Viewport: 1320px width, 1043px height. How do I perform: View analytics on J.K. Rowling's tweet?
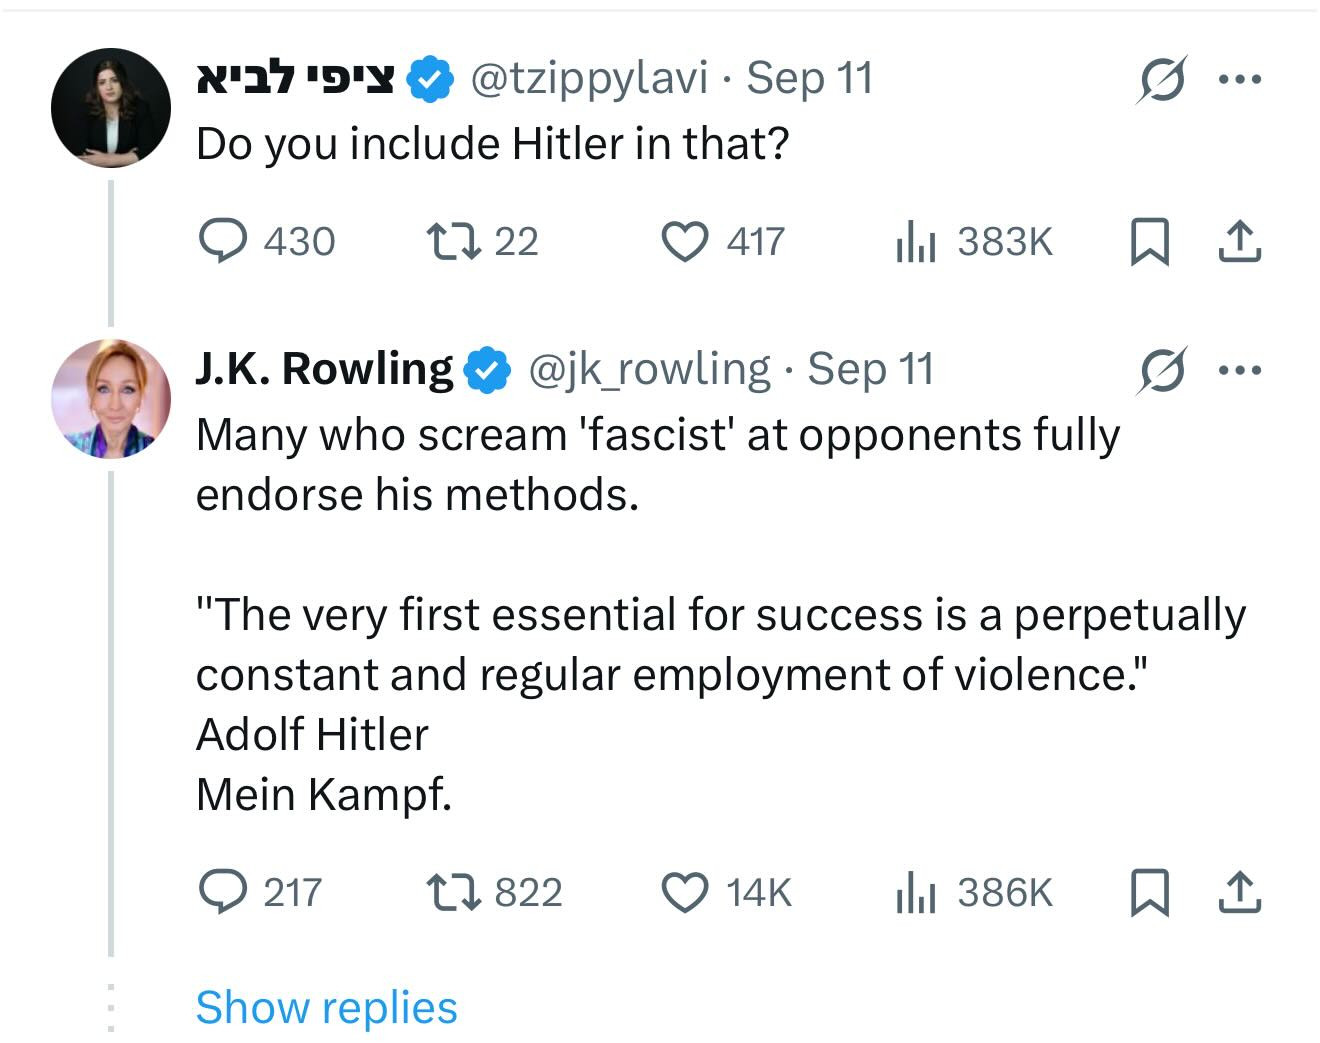pyautogui.click(x=915, y=891)
